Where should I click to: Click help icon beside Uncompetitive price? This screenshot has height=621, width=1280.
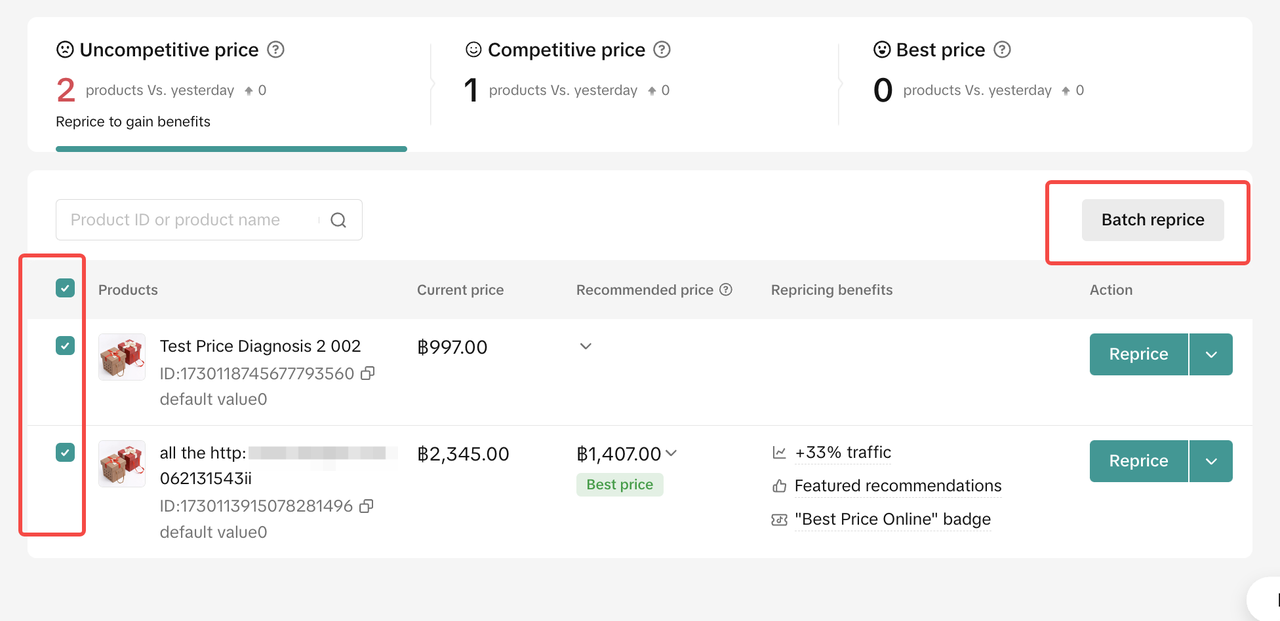(x=276, y=50)
